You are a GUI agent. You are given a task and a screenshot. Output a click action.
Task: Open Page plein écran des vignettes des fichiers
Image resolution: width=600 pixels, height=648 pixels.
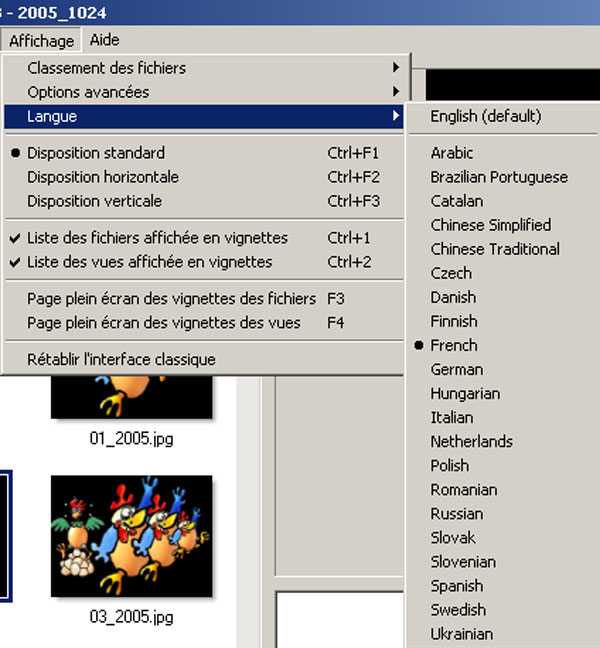click(x=204, y=298)
